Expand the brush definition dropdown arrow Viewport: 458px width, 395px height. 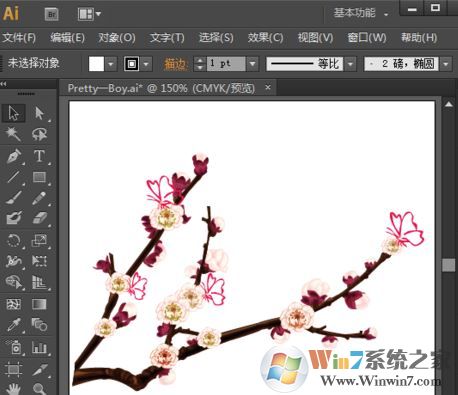446,63
